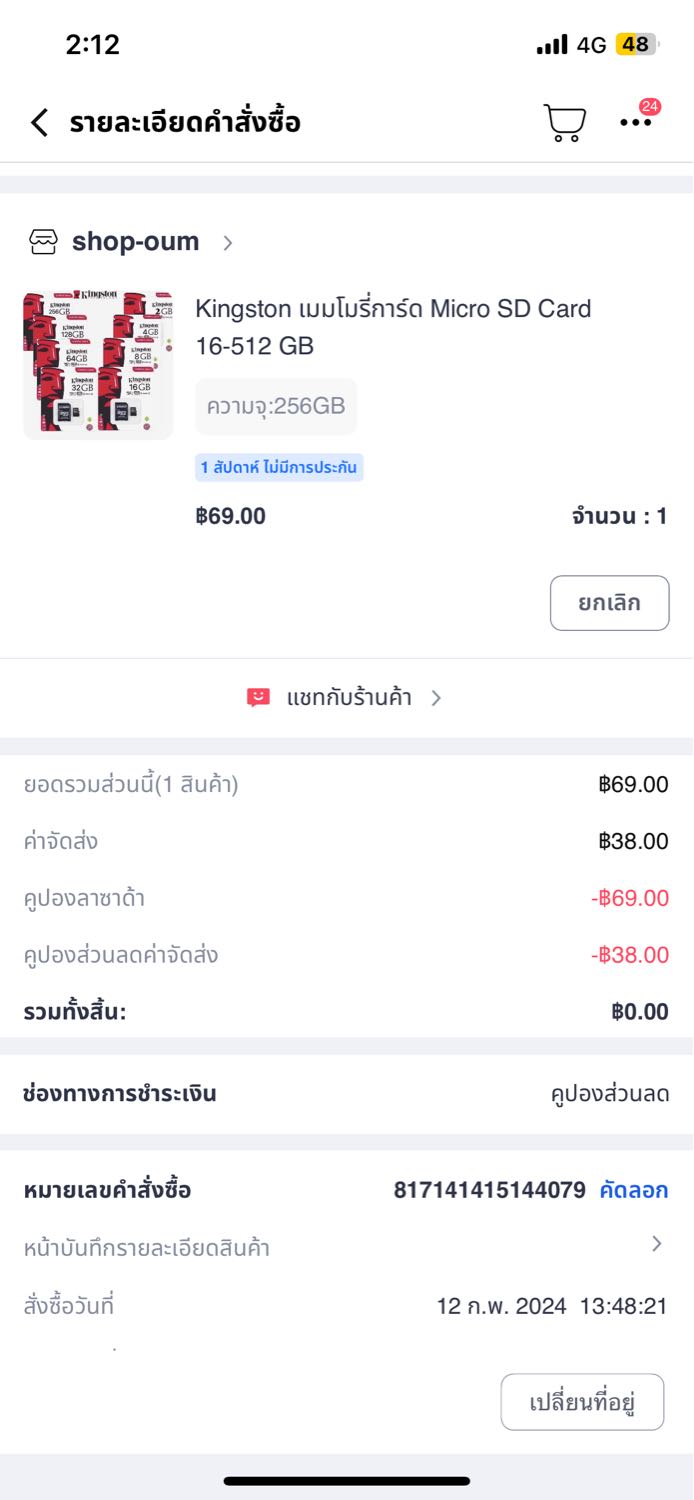Open chevron next to แชทกับร้านค้า
Image resolution: width=694 pixels, height=1500 pixels.
pyautogui.click(x=436, y=698)
